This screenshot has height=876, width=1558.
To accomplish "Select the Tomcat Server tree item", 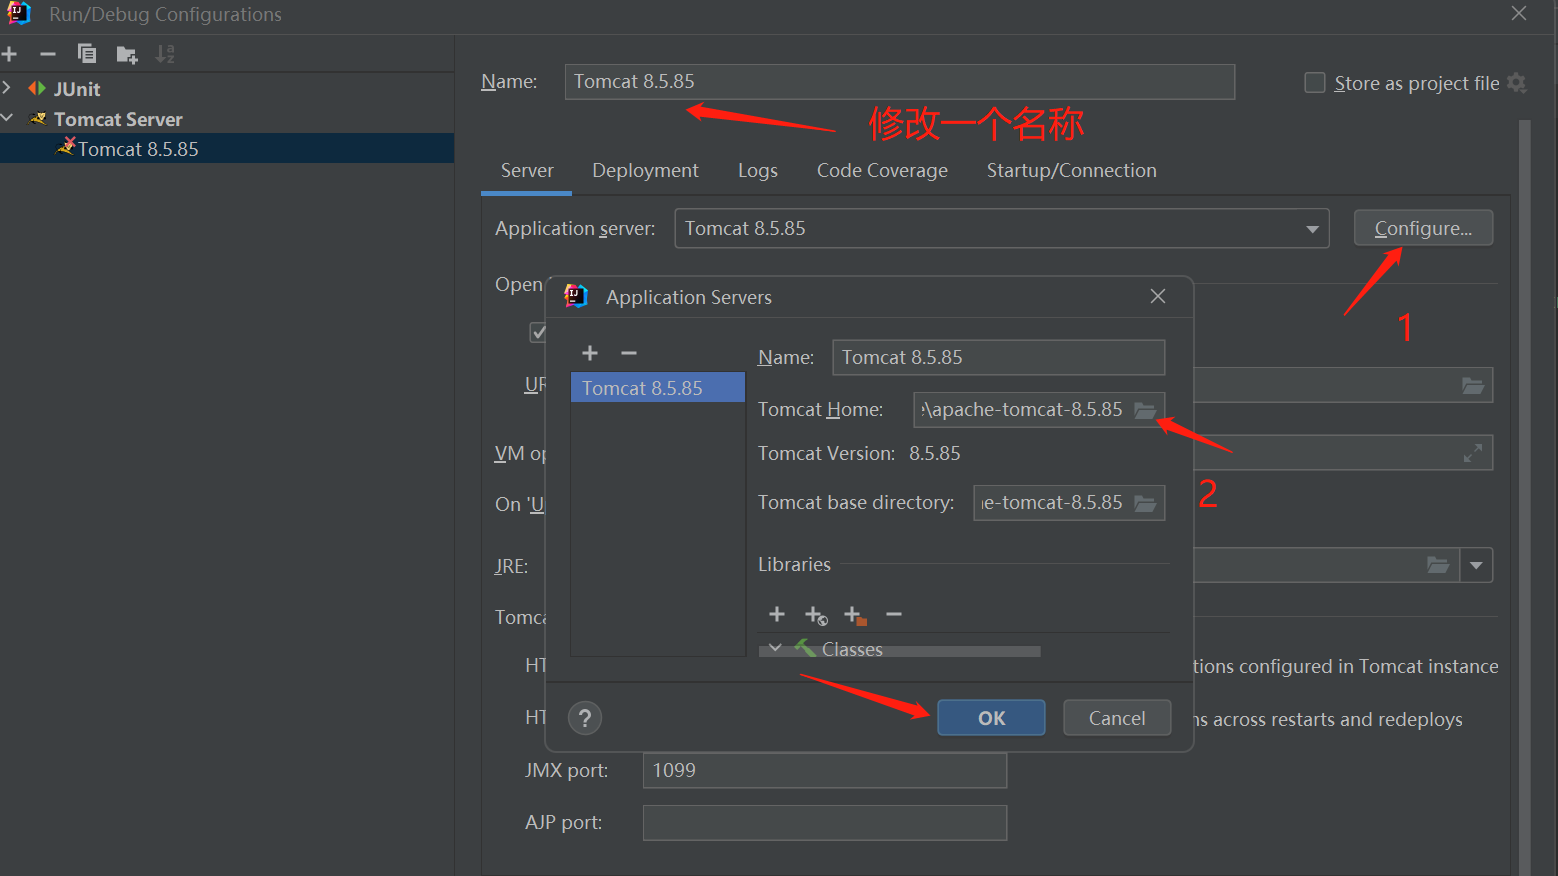I will (x=118, y=119).
